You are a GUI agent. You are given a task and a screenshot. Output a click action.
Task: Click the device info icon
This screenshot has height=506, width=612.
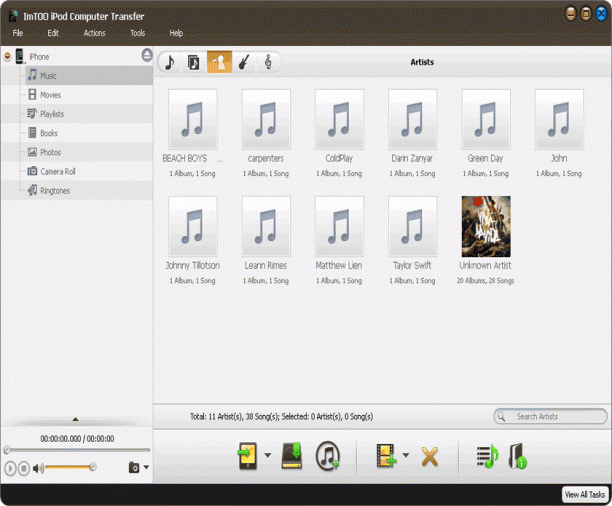pyautogui.click(x=518, y=456)
